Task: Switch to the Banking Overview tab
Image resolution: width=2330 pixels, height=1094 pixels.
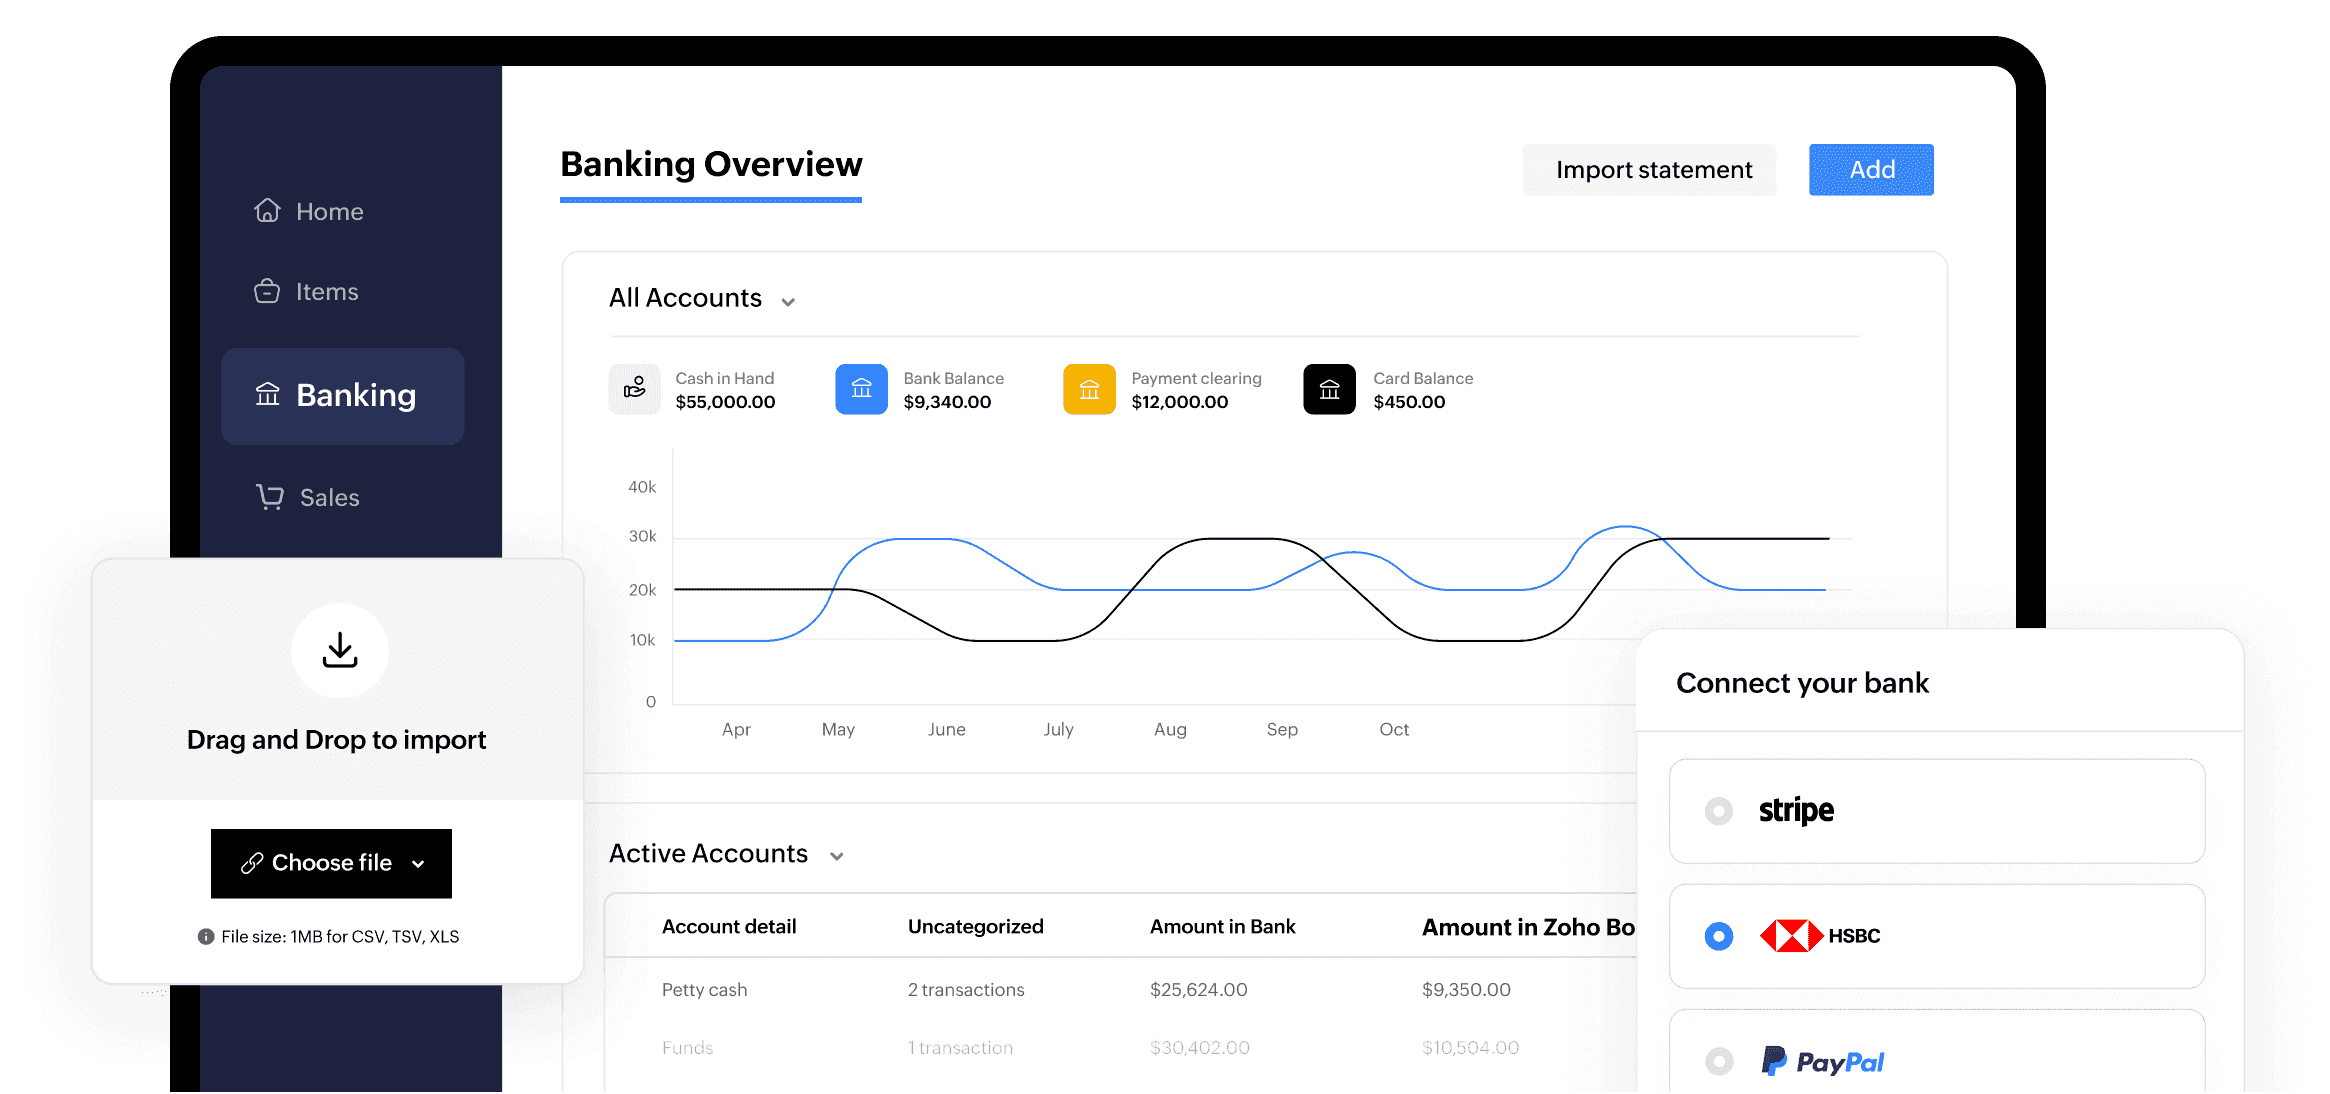Action: 711,165
